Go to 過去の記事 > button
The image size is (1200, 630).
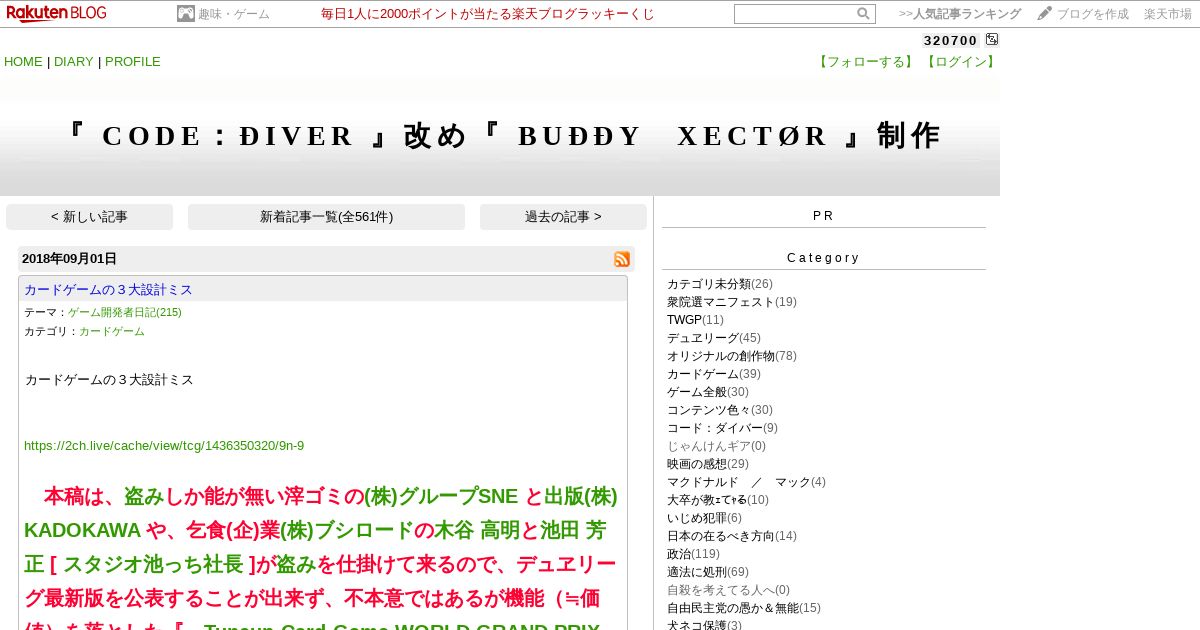[563, 217]
